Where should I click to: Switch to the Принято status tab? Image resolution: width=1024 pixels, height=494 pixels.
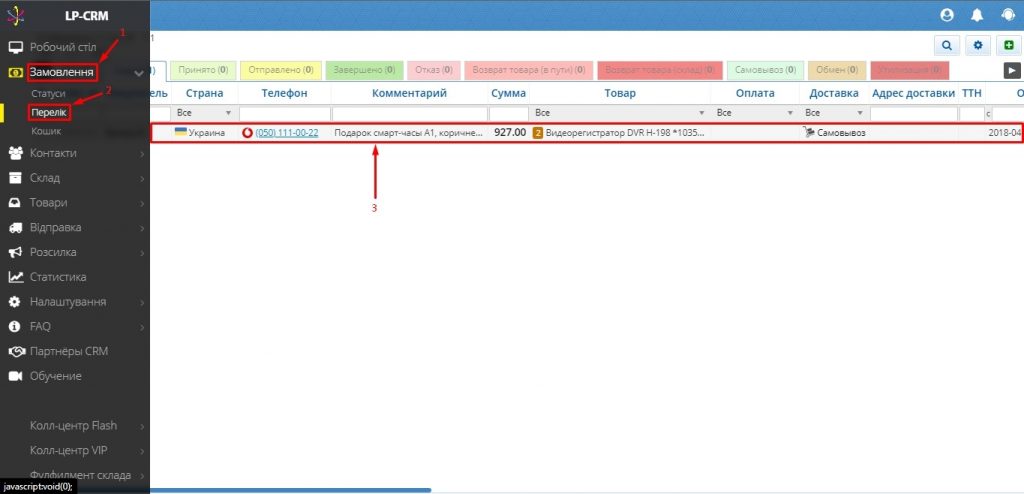[203, 70]
